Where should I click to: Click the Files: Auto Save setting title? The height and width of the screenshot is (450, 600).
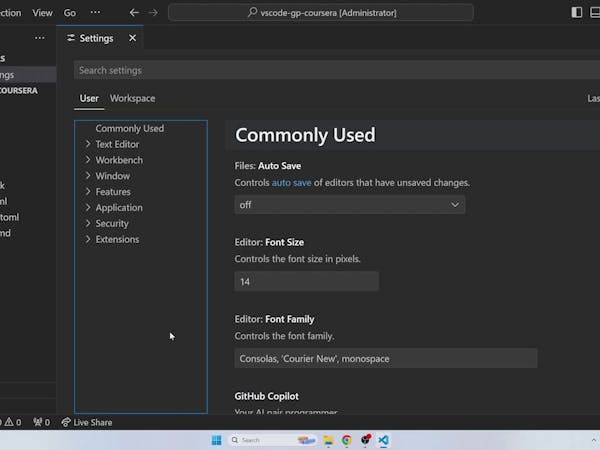(268, 166)
